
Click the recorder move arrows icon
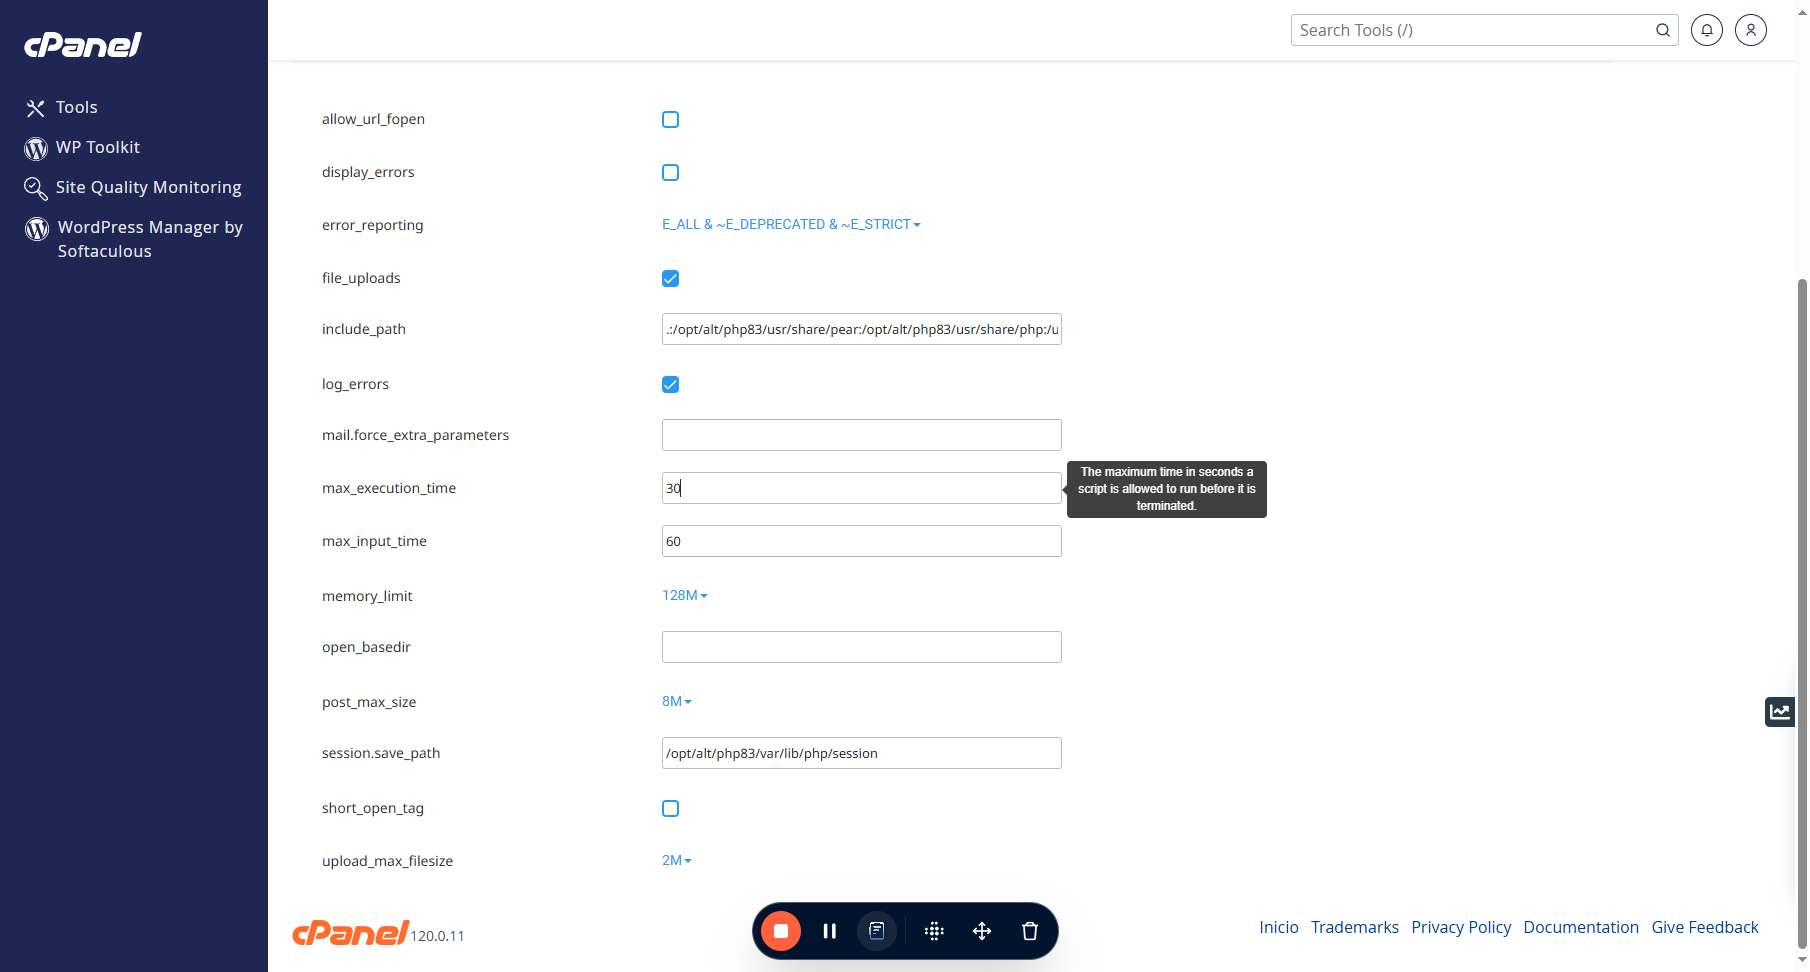pyautogui.click(x=982, y=931)
